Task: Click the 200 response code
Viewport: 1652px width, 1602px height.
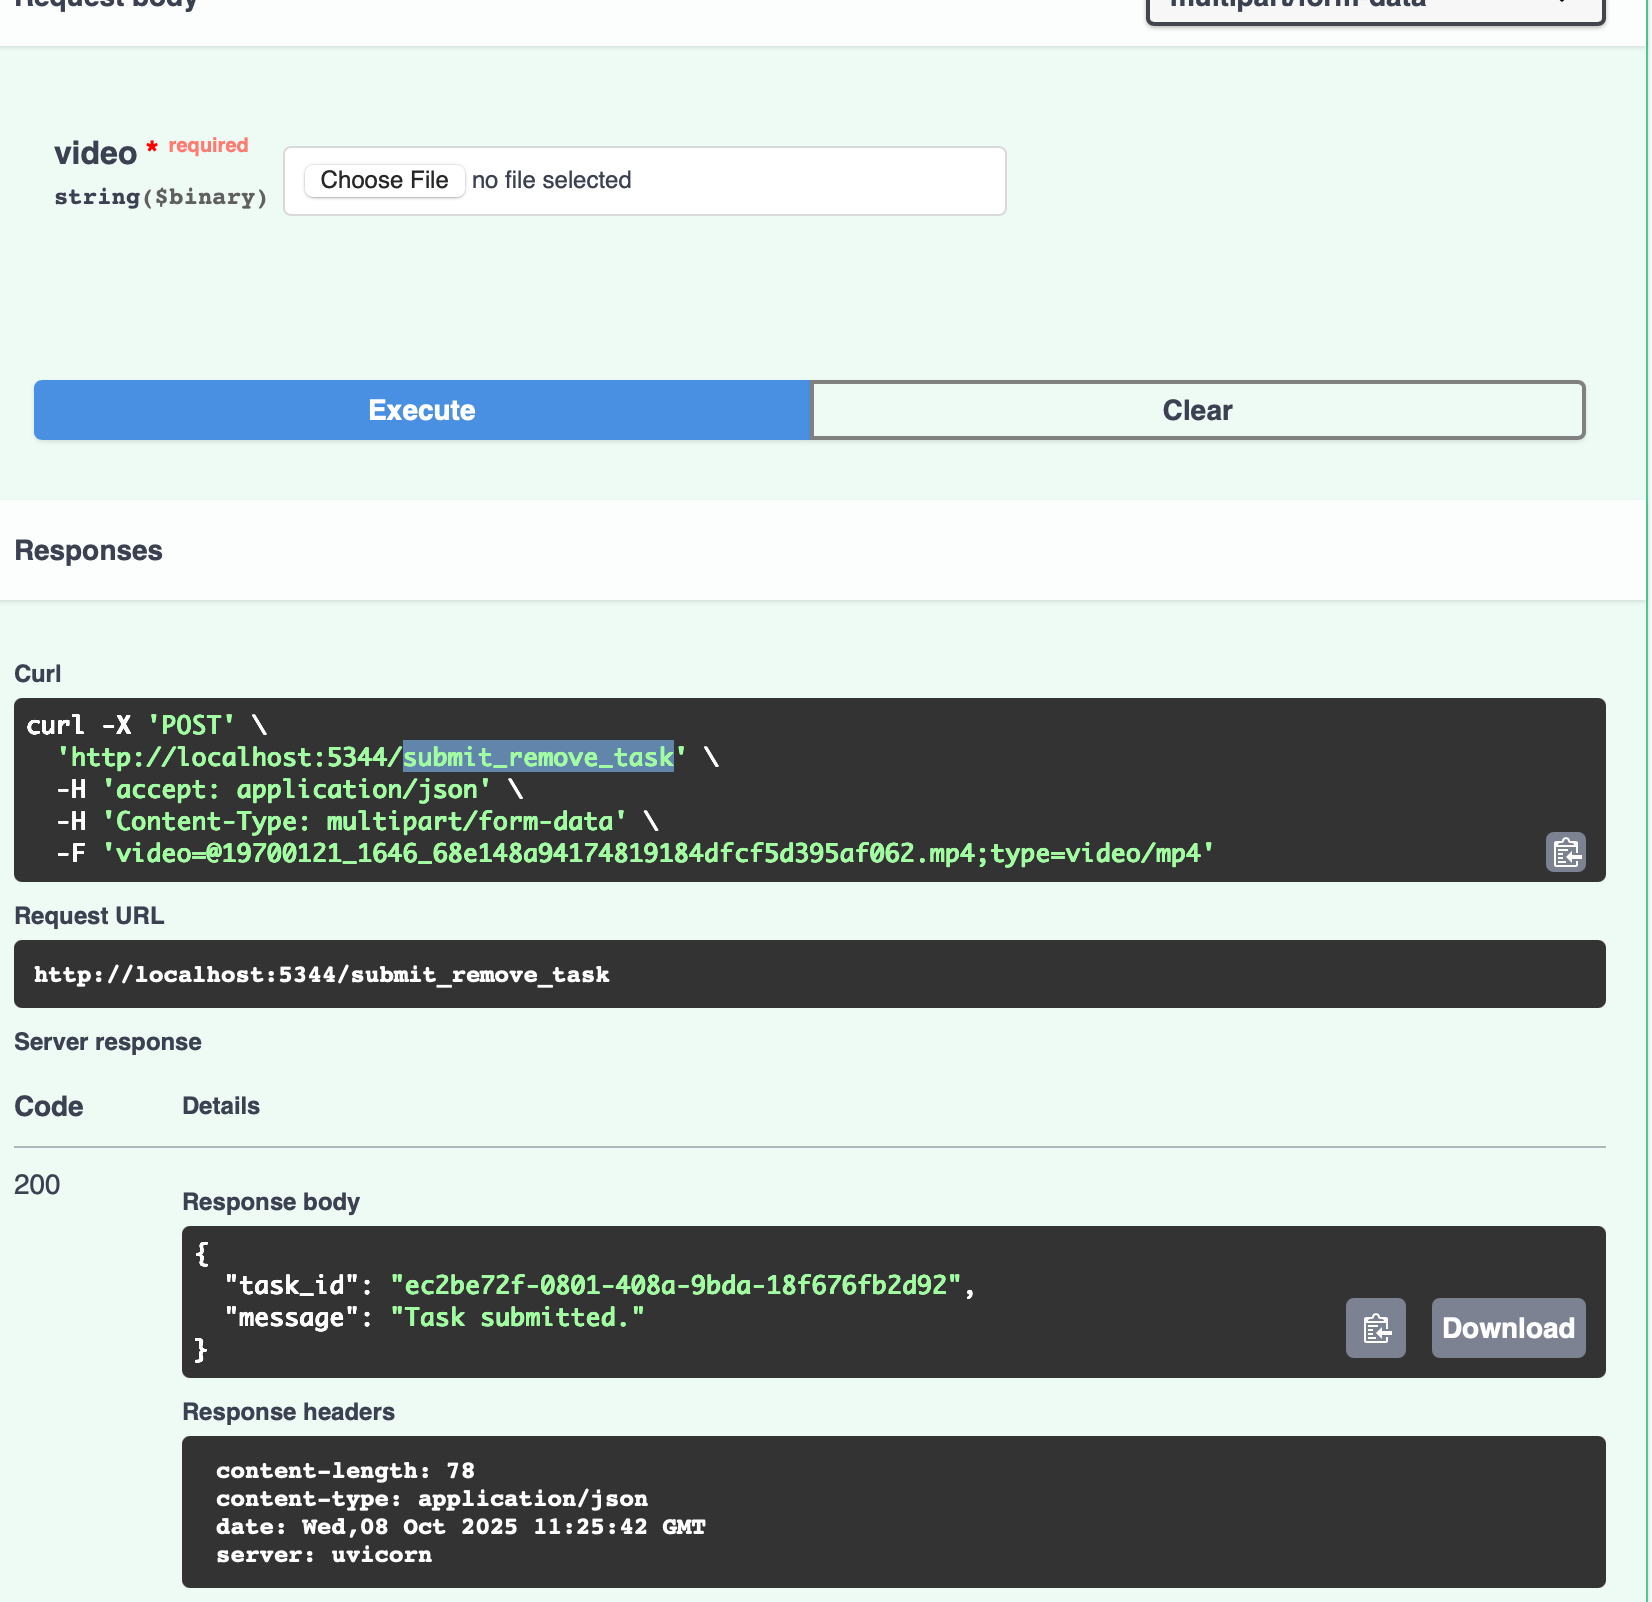Action: click(x=37, y=1185)
